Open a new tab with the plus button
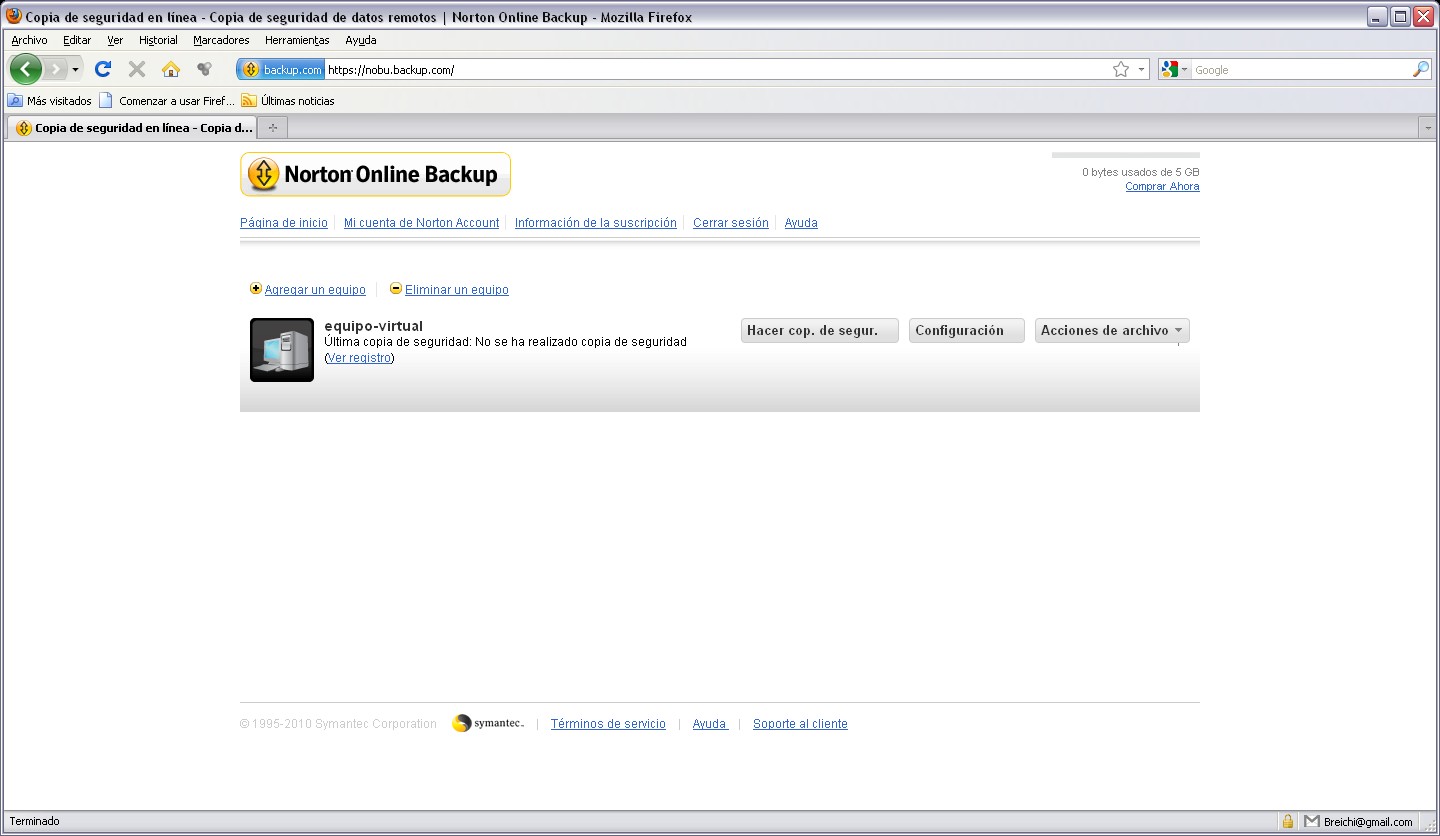Screen dimensions: 1440x836 pos(273,128)
